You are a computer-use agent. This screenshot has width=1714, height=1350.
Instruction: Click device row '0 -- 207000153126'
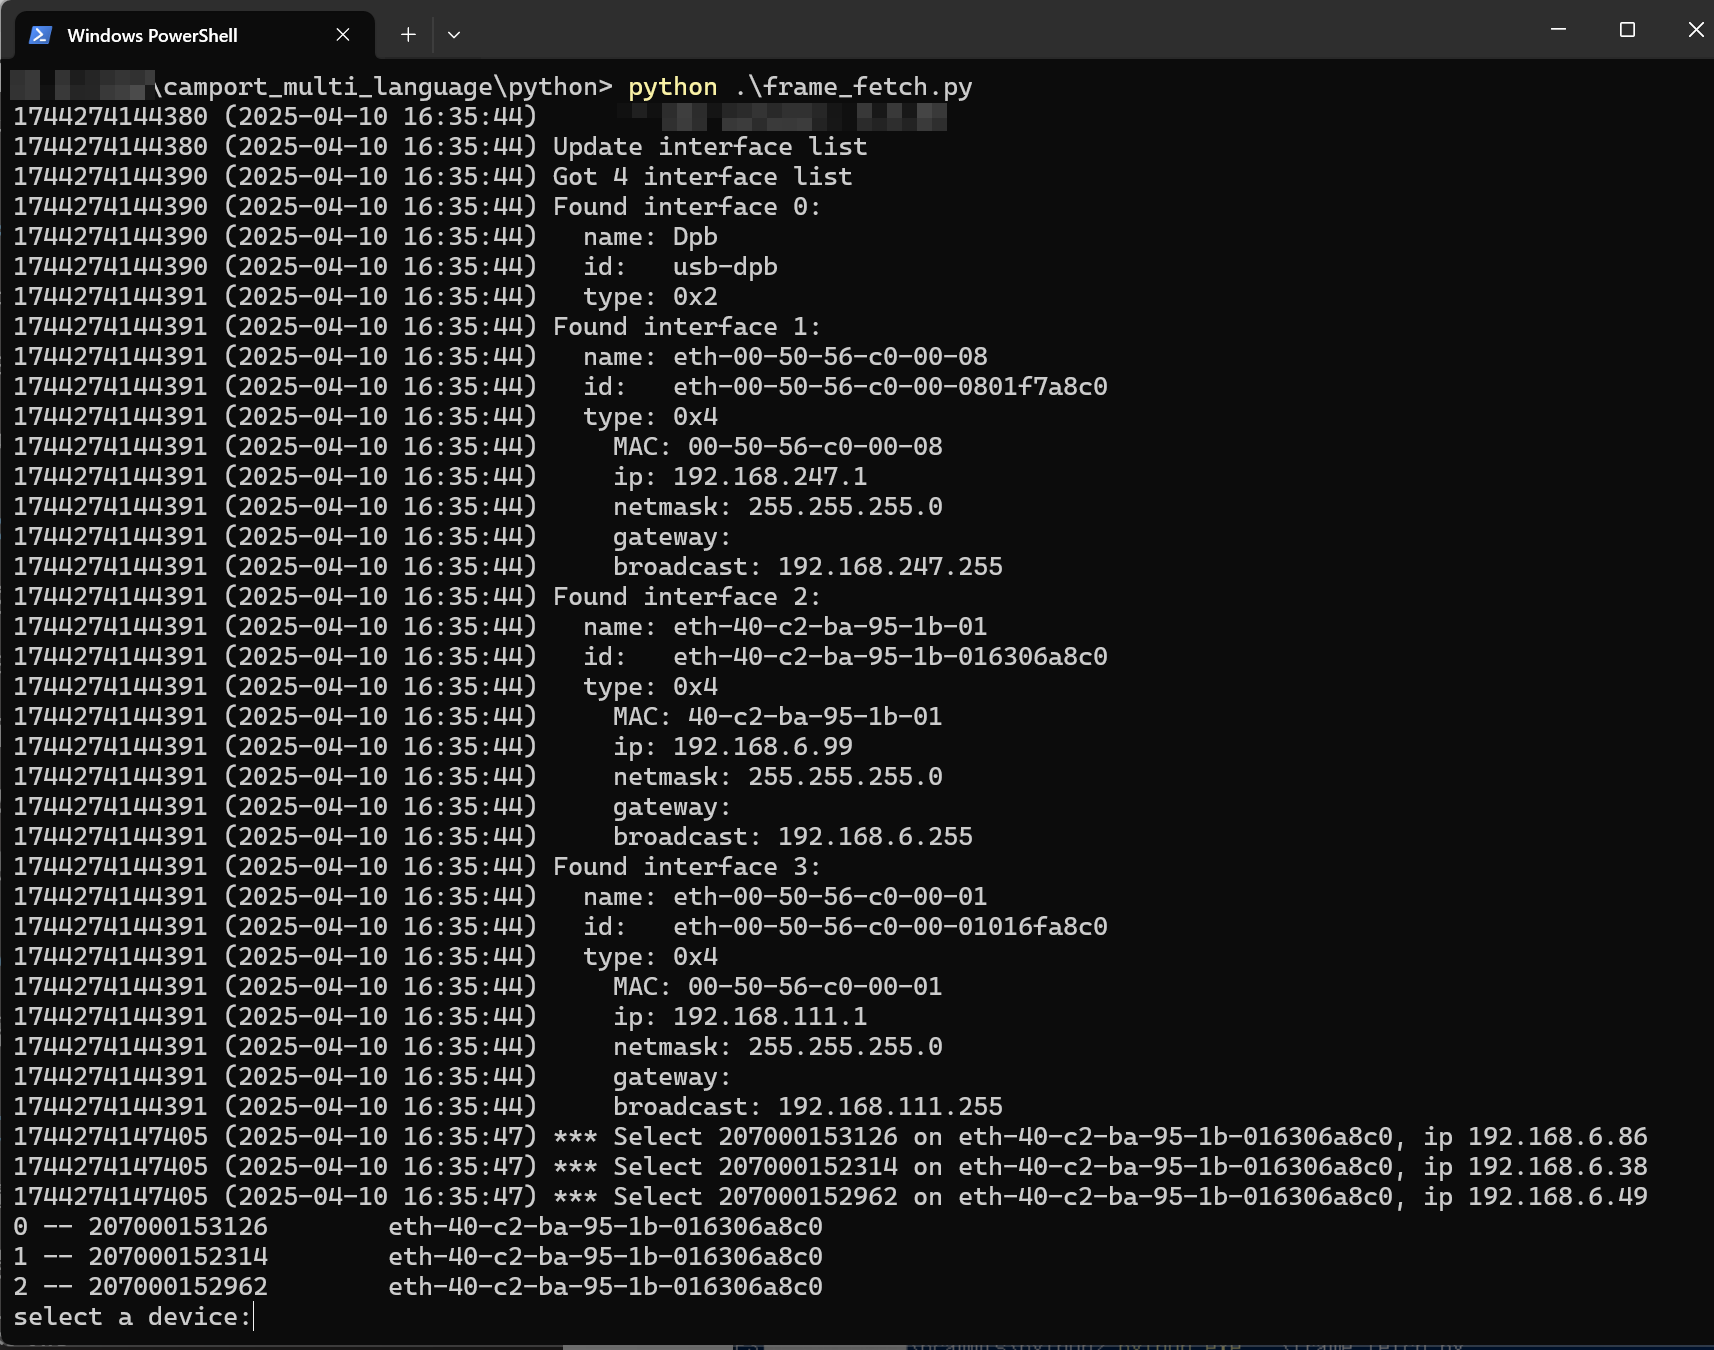418,1227
